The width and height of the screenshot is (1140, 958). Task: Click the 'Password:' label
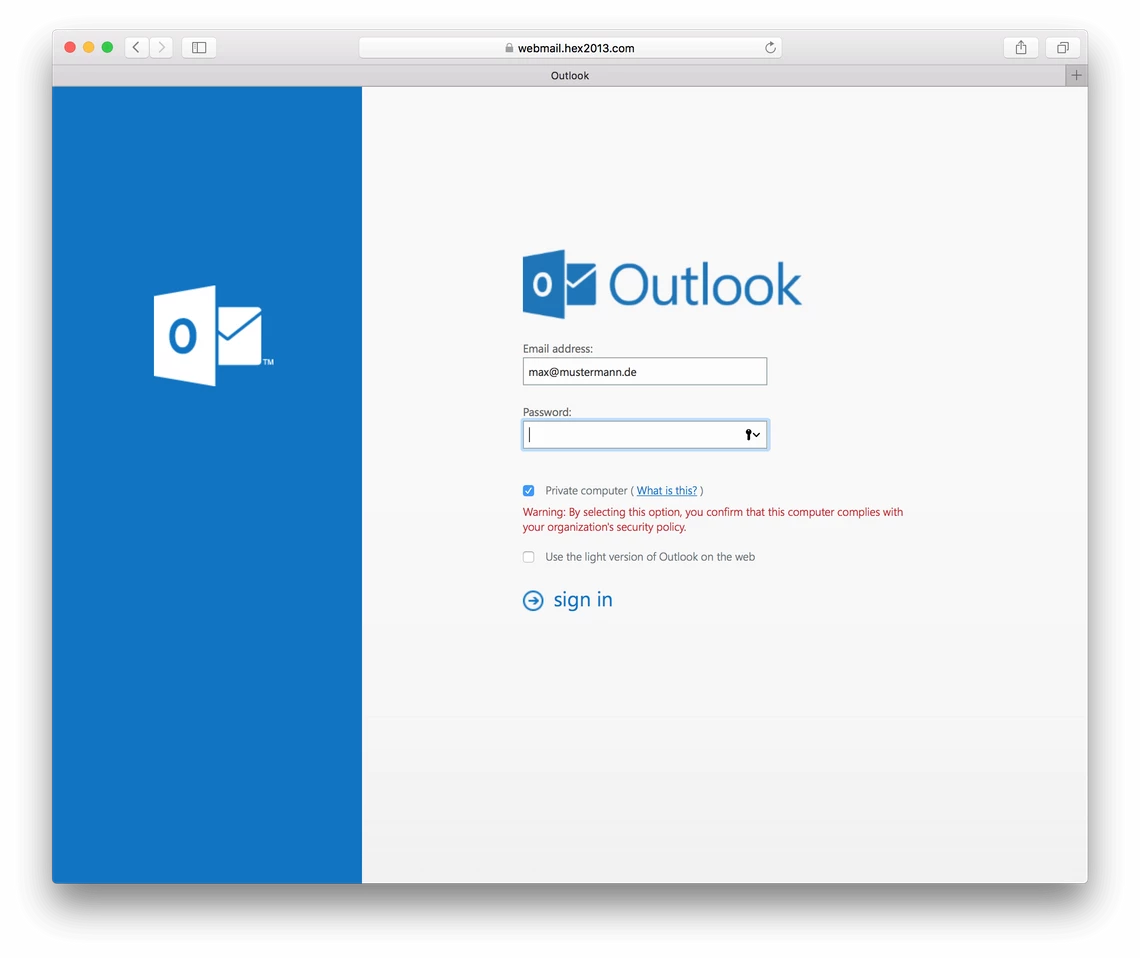(547, 412)
